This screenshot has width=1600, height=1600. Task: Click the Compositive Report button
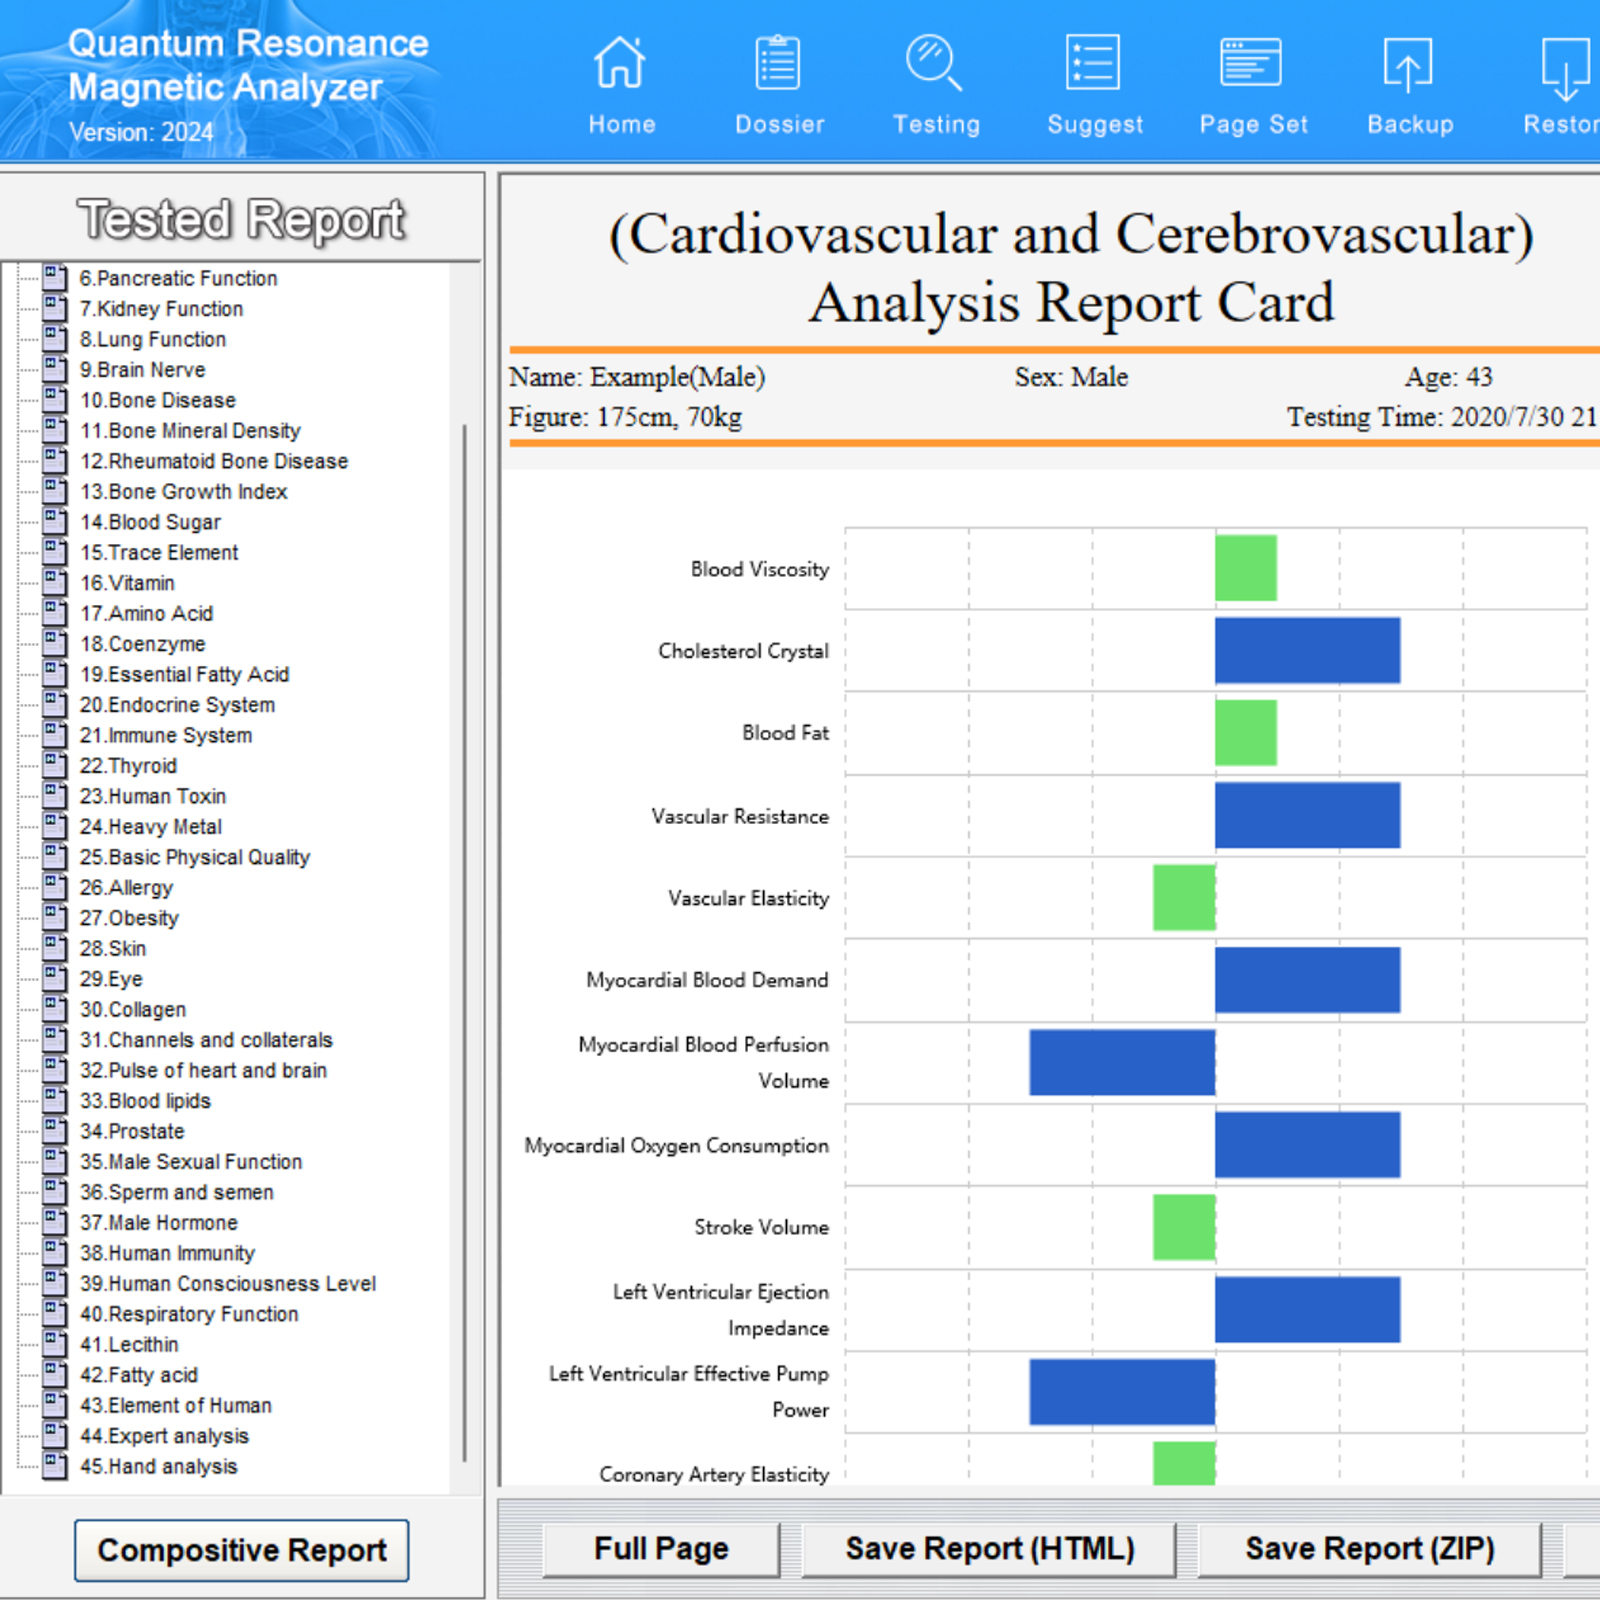[242, 1550]
